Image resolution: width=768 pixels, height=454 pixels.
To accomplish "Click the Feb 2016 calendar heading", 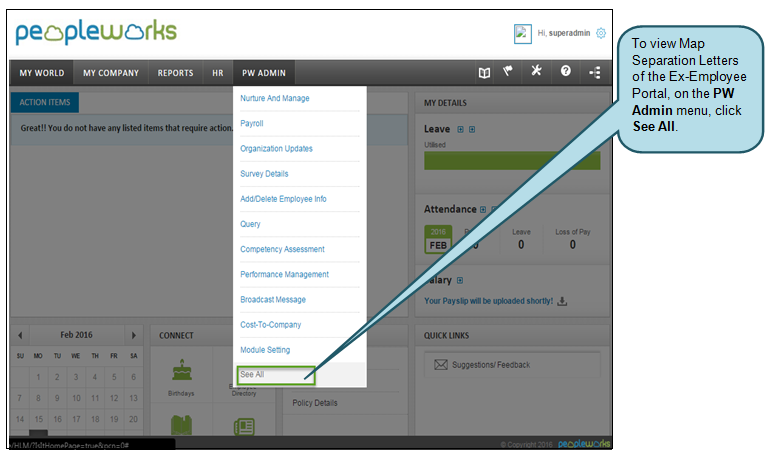I will coord(76,335).
